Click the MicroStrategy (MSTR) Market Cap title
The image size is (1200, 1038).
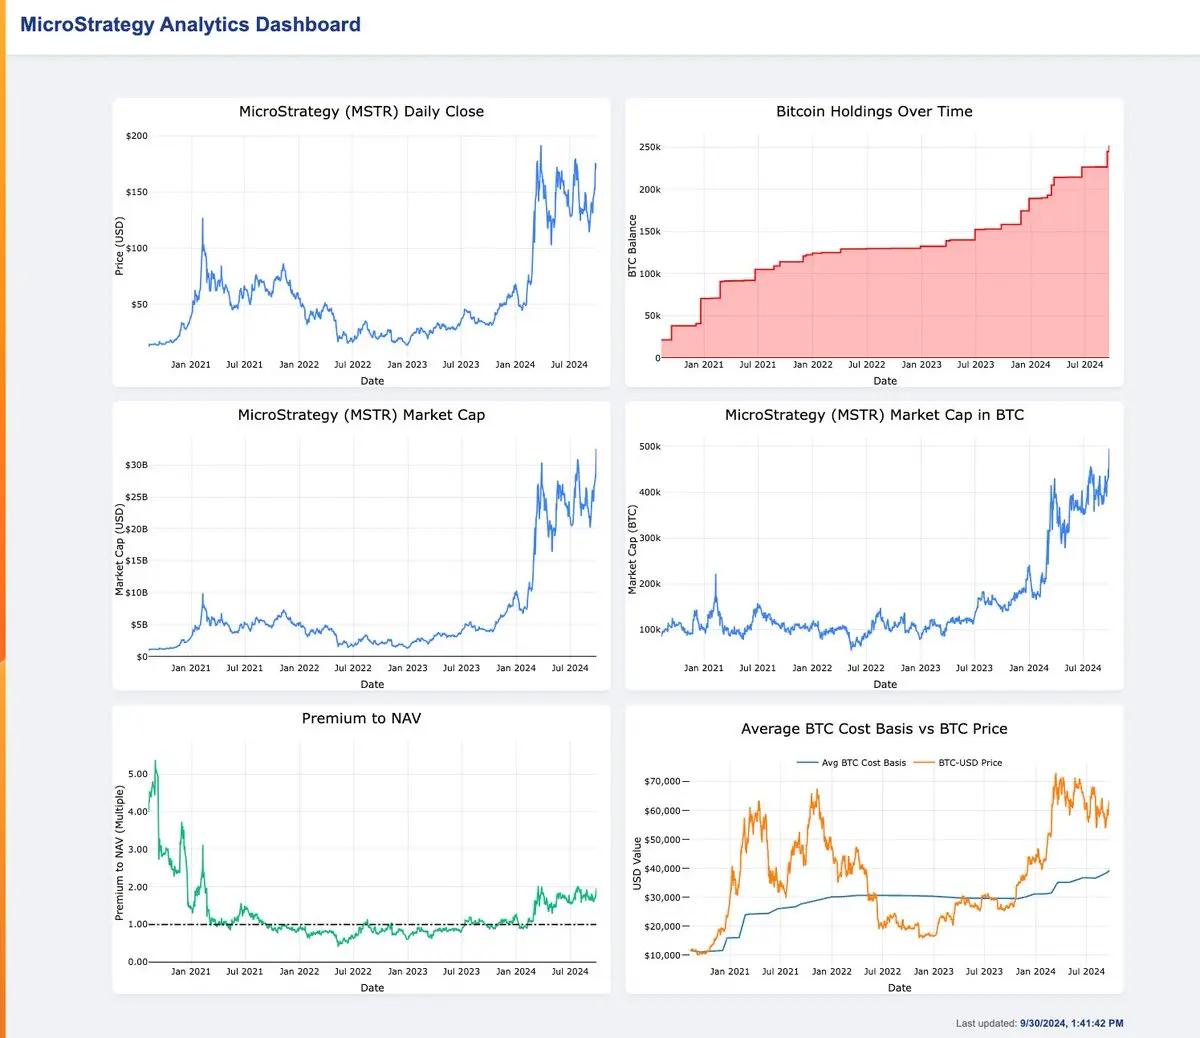click(361, 415)
